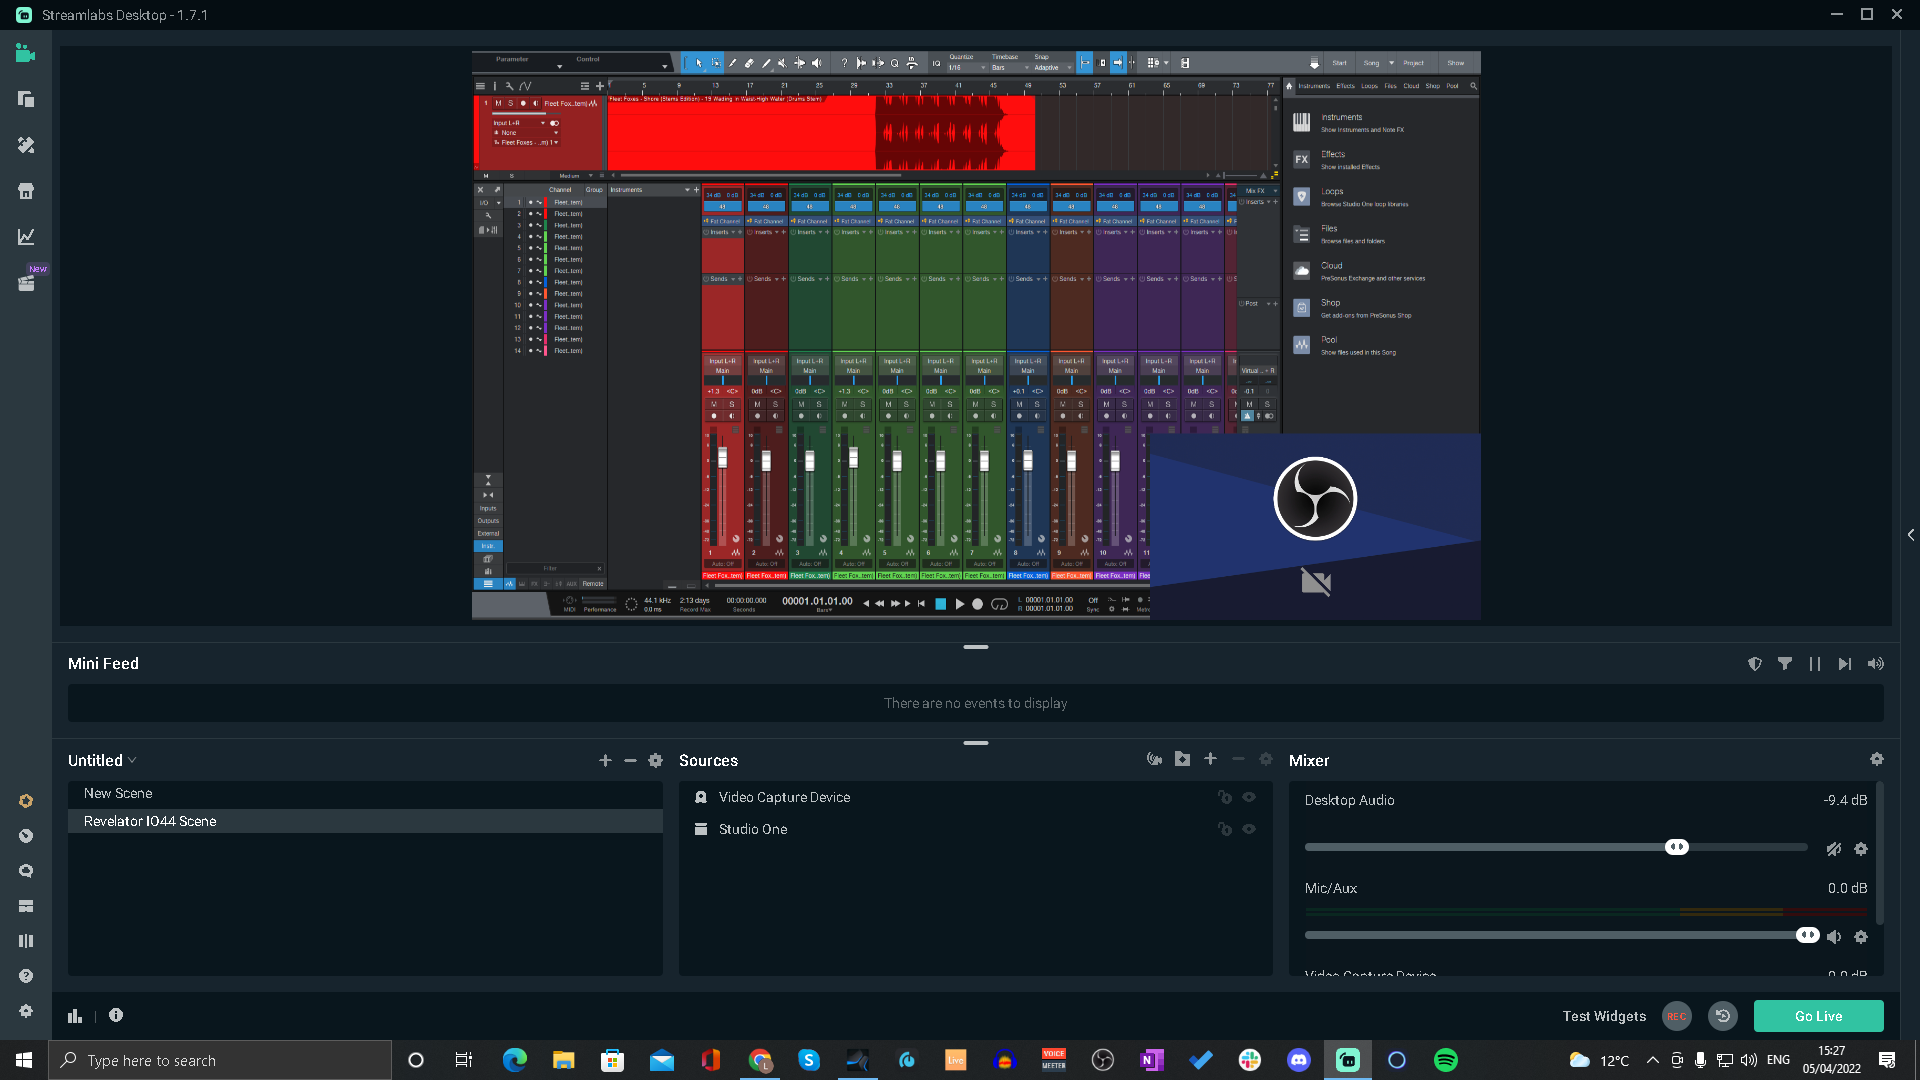
Task: Open Mini Feed filter funnel icon
Action: [1785, 664]
